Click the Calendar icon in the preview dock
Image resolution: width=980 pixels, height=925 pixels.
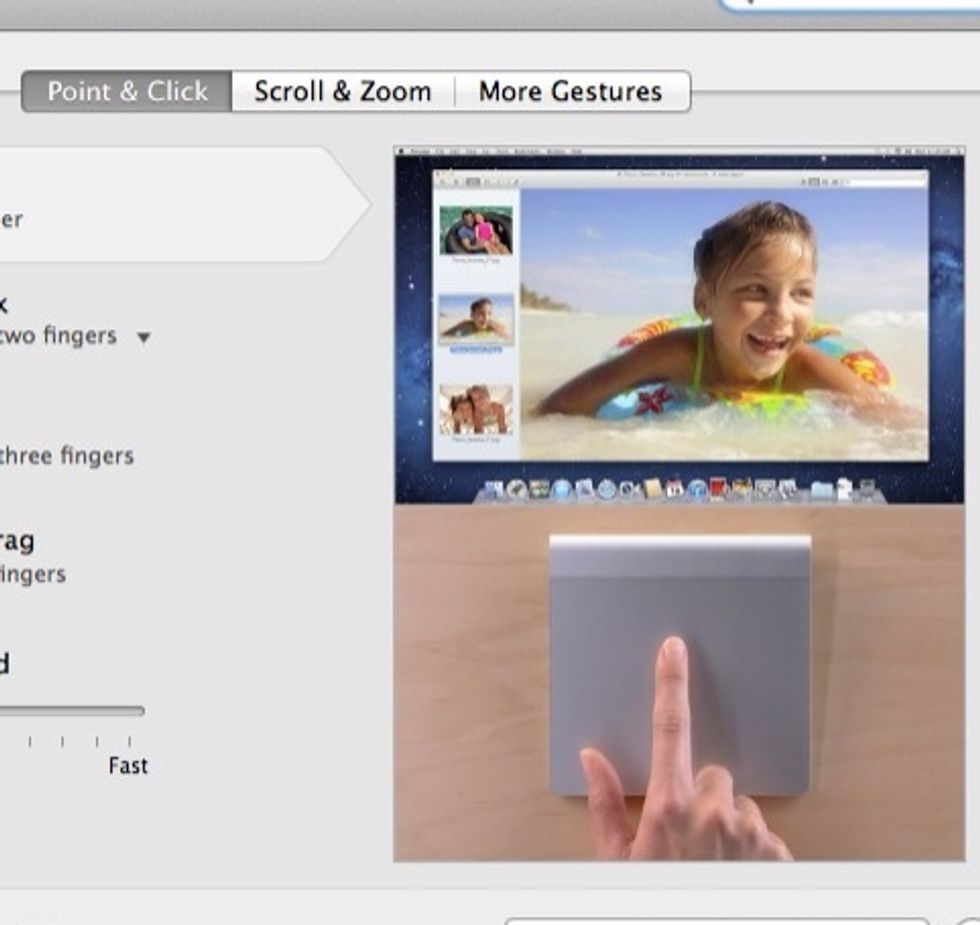tap(675, 490)
